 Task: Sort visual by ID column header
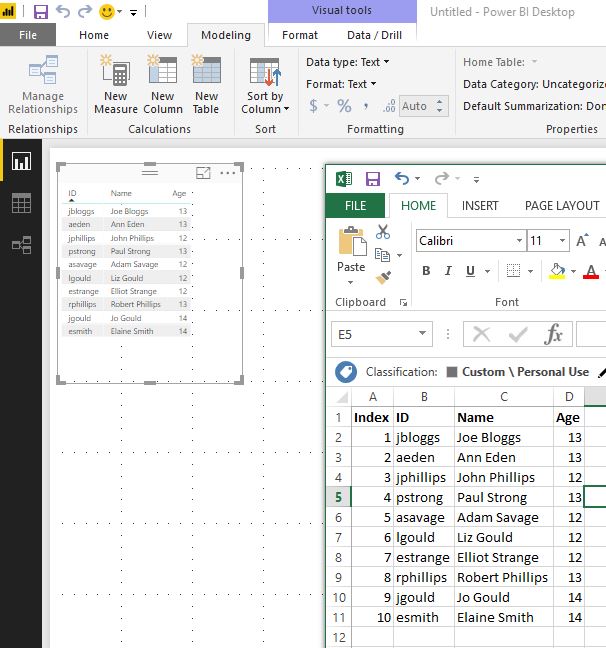pyautogui.click(x=72, y=193)
